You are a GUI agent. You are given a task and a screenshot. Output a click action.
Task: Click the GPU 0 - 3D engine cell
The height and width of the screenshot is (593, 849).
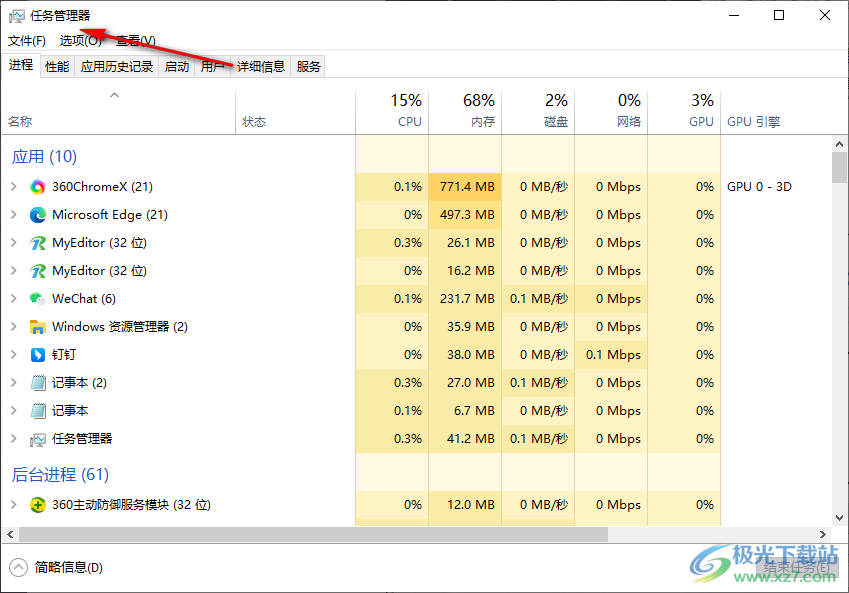pyautogui.click(x=759, y=187)
